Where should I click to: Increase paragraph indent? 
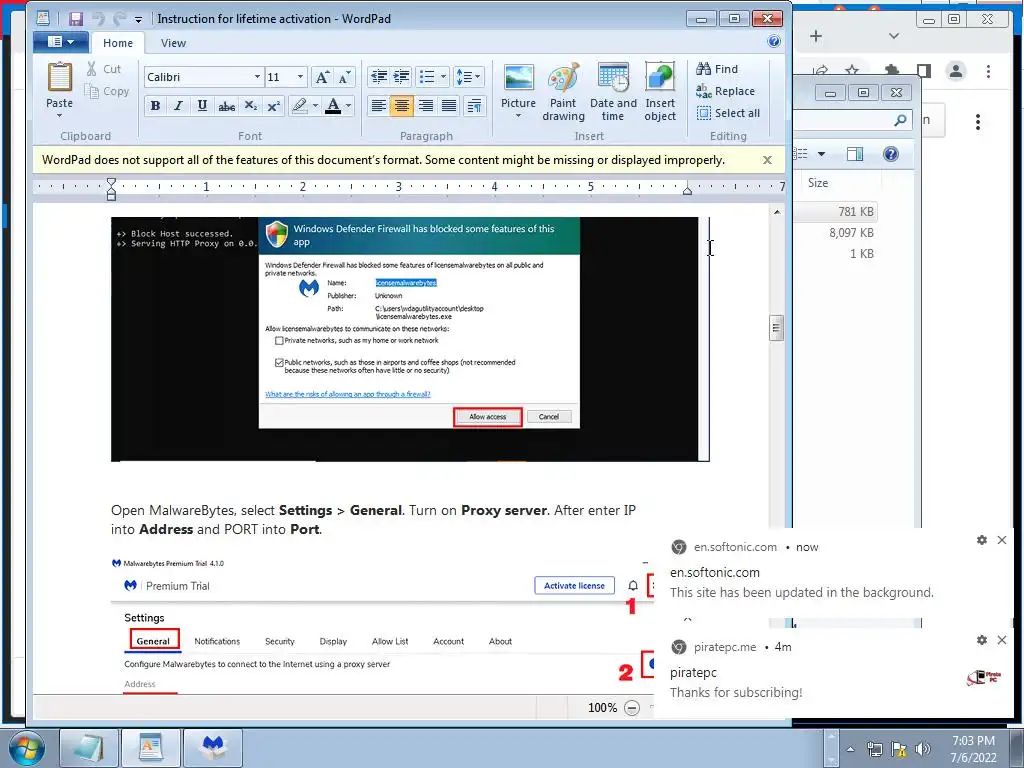click(x=402, y=77)
